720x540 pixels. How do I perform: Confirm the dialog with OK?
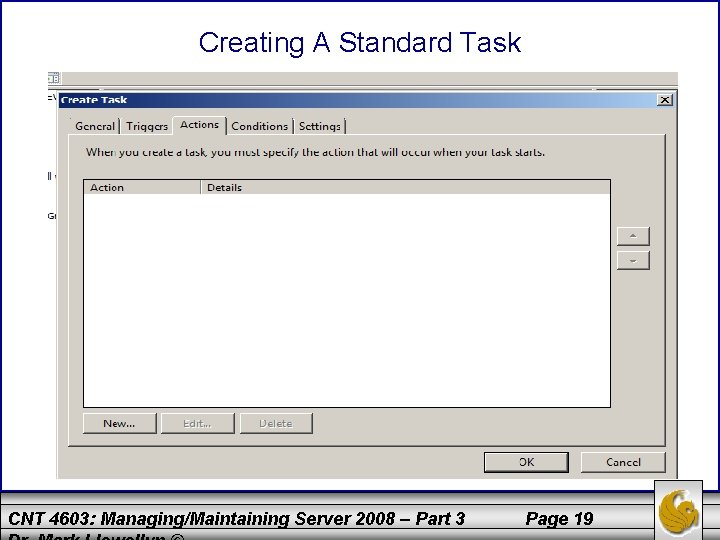(x=526, y=462)
